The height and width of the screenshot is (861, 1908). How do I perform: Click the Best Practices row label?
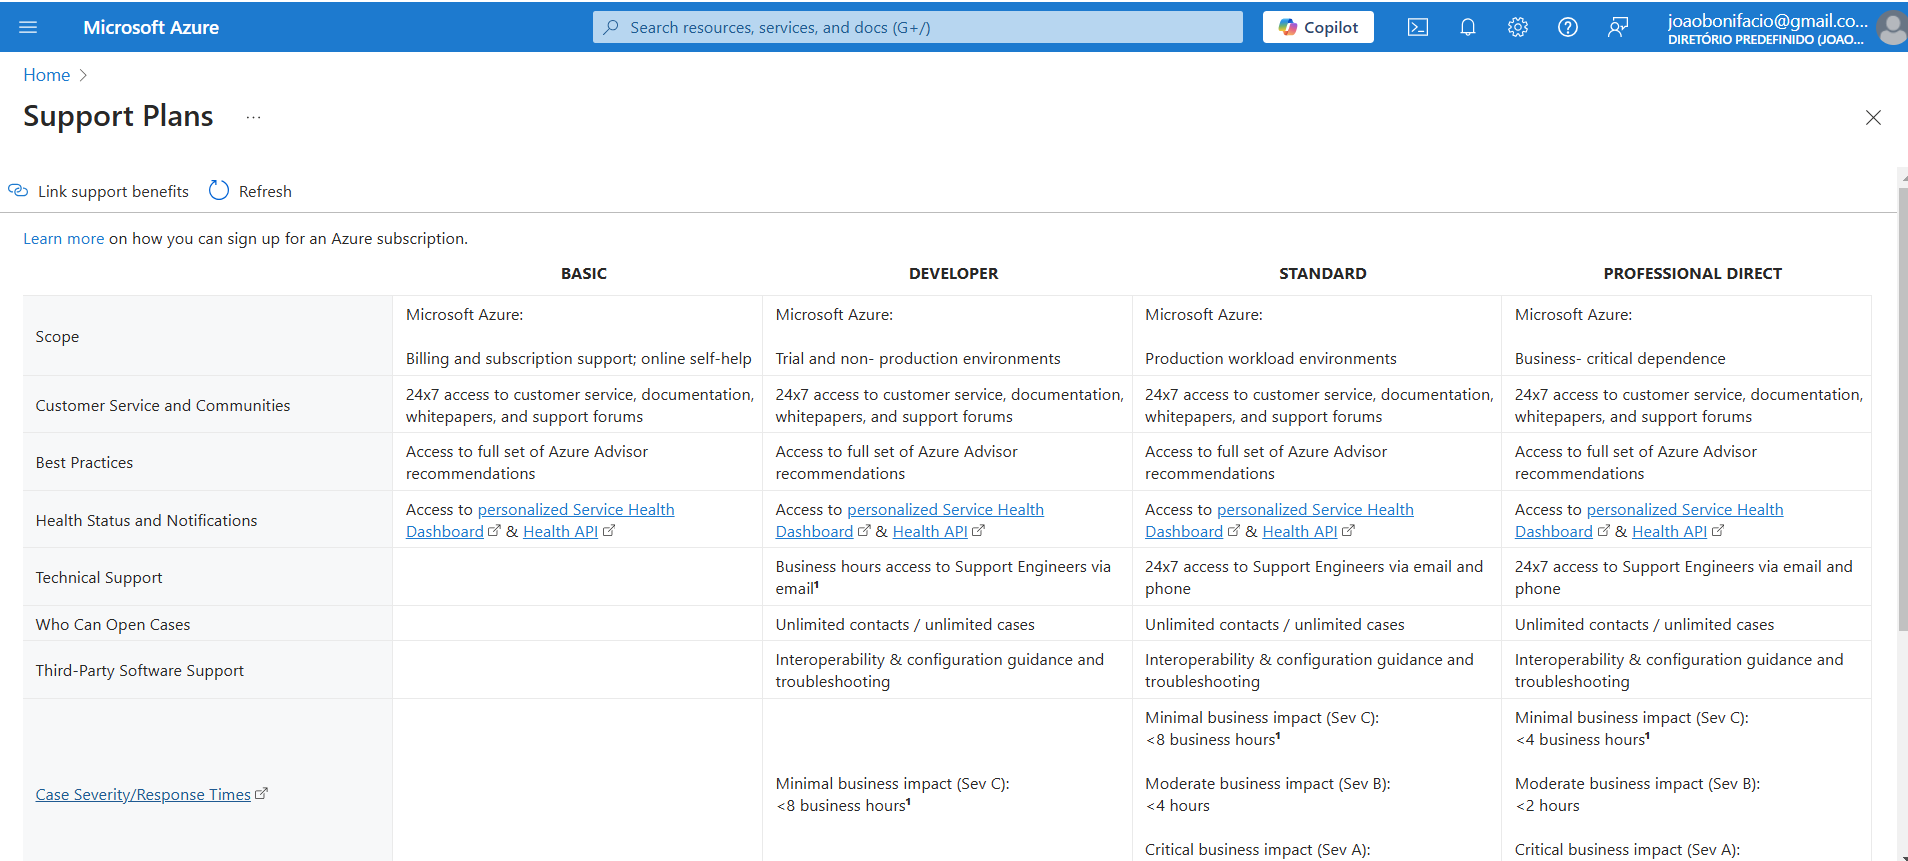coord(84,462)
